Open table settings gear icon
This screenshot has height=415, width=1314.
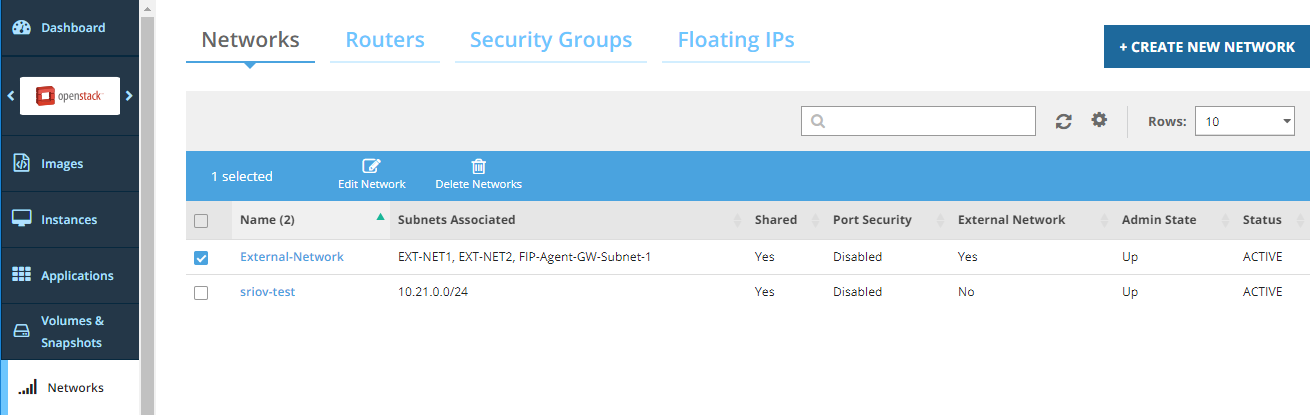[x=1099, y=120]
